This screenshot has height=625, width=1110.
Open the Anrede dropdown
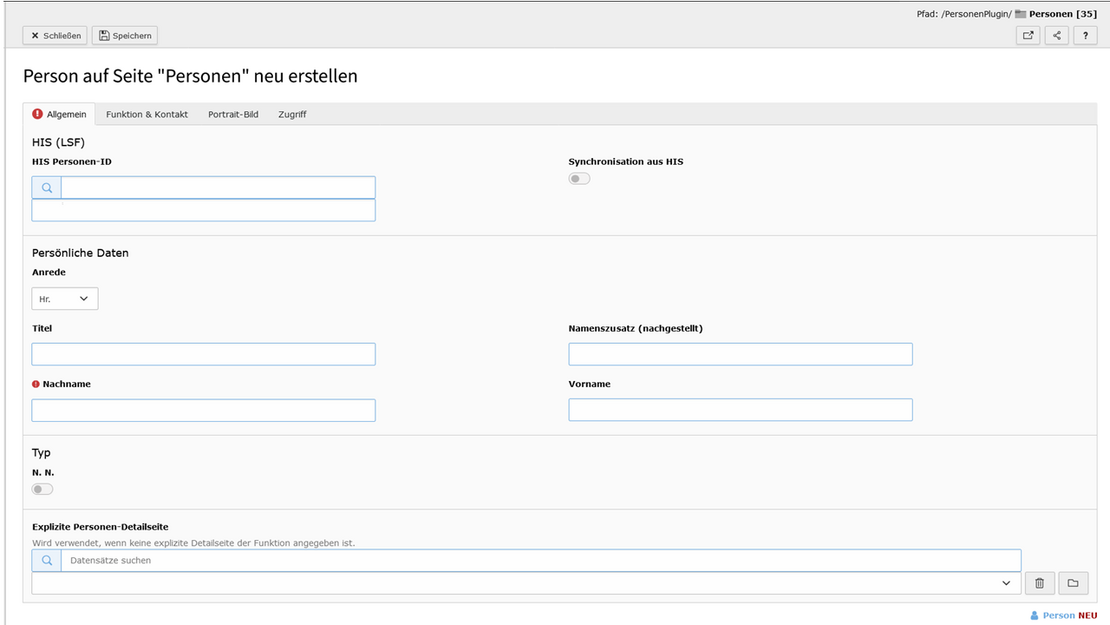(65, 299)
